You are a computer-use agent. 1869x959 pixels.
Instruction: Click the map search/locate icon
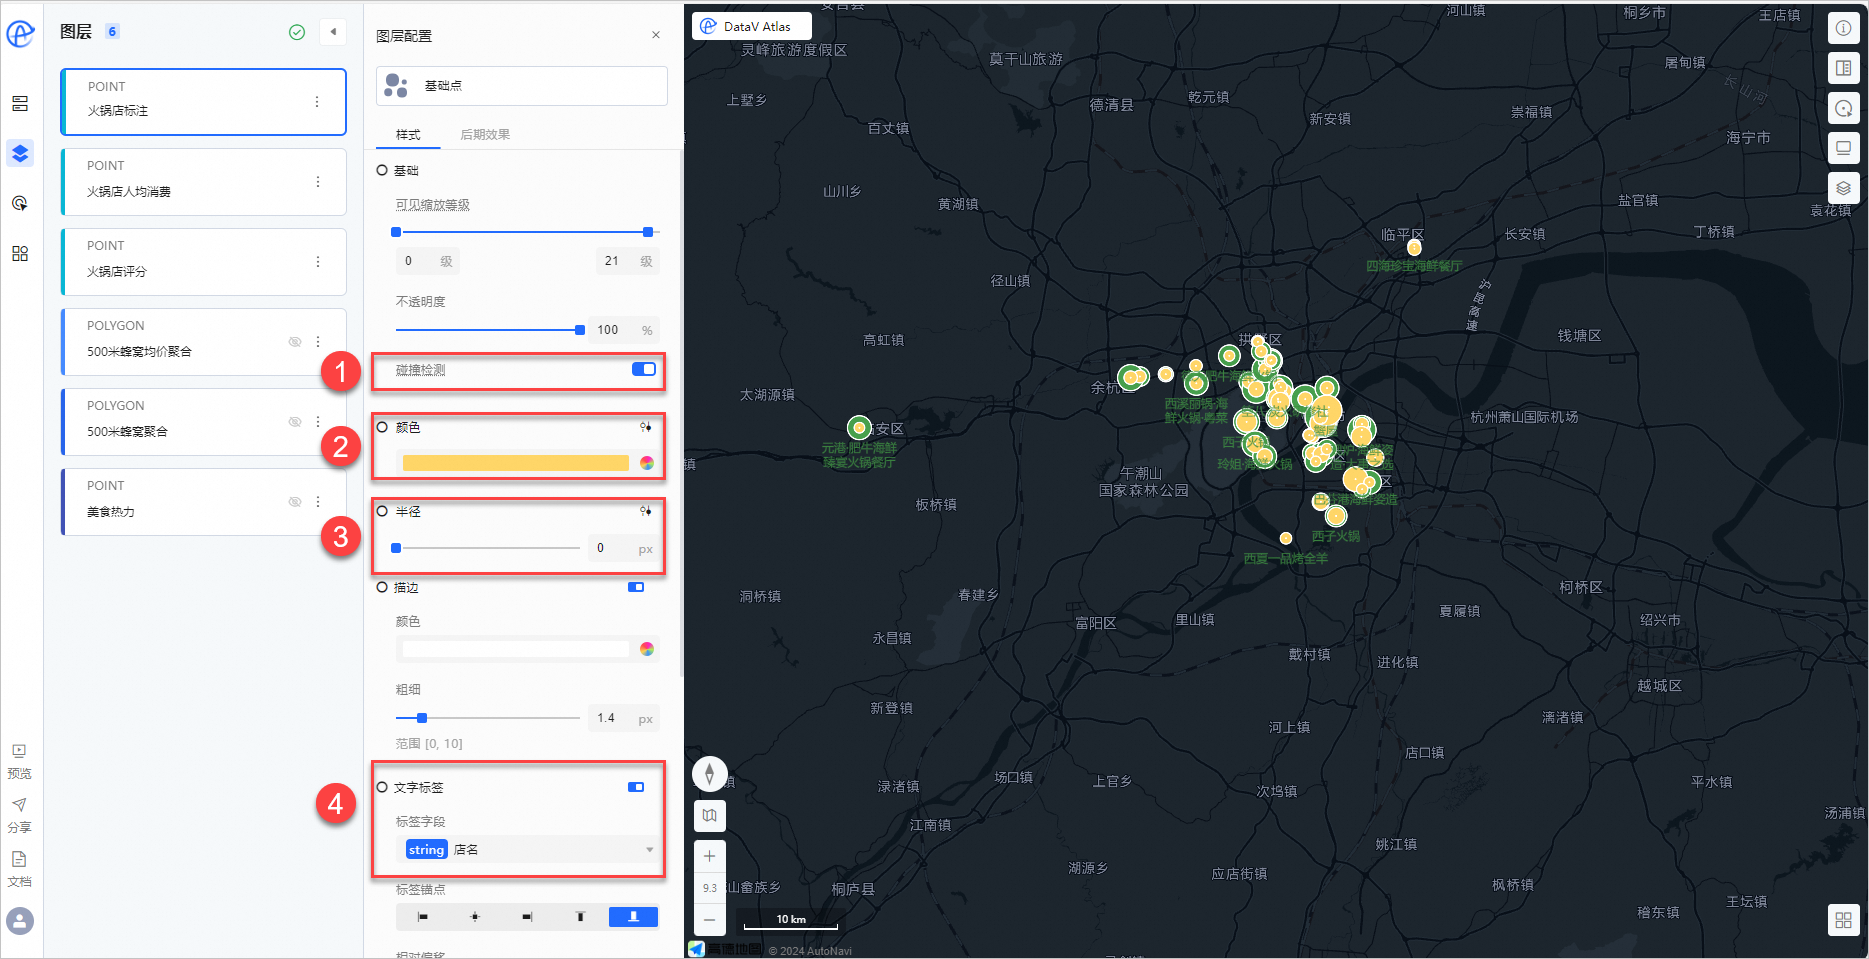tap(1843, 108)
